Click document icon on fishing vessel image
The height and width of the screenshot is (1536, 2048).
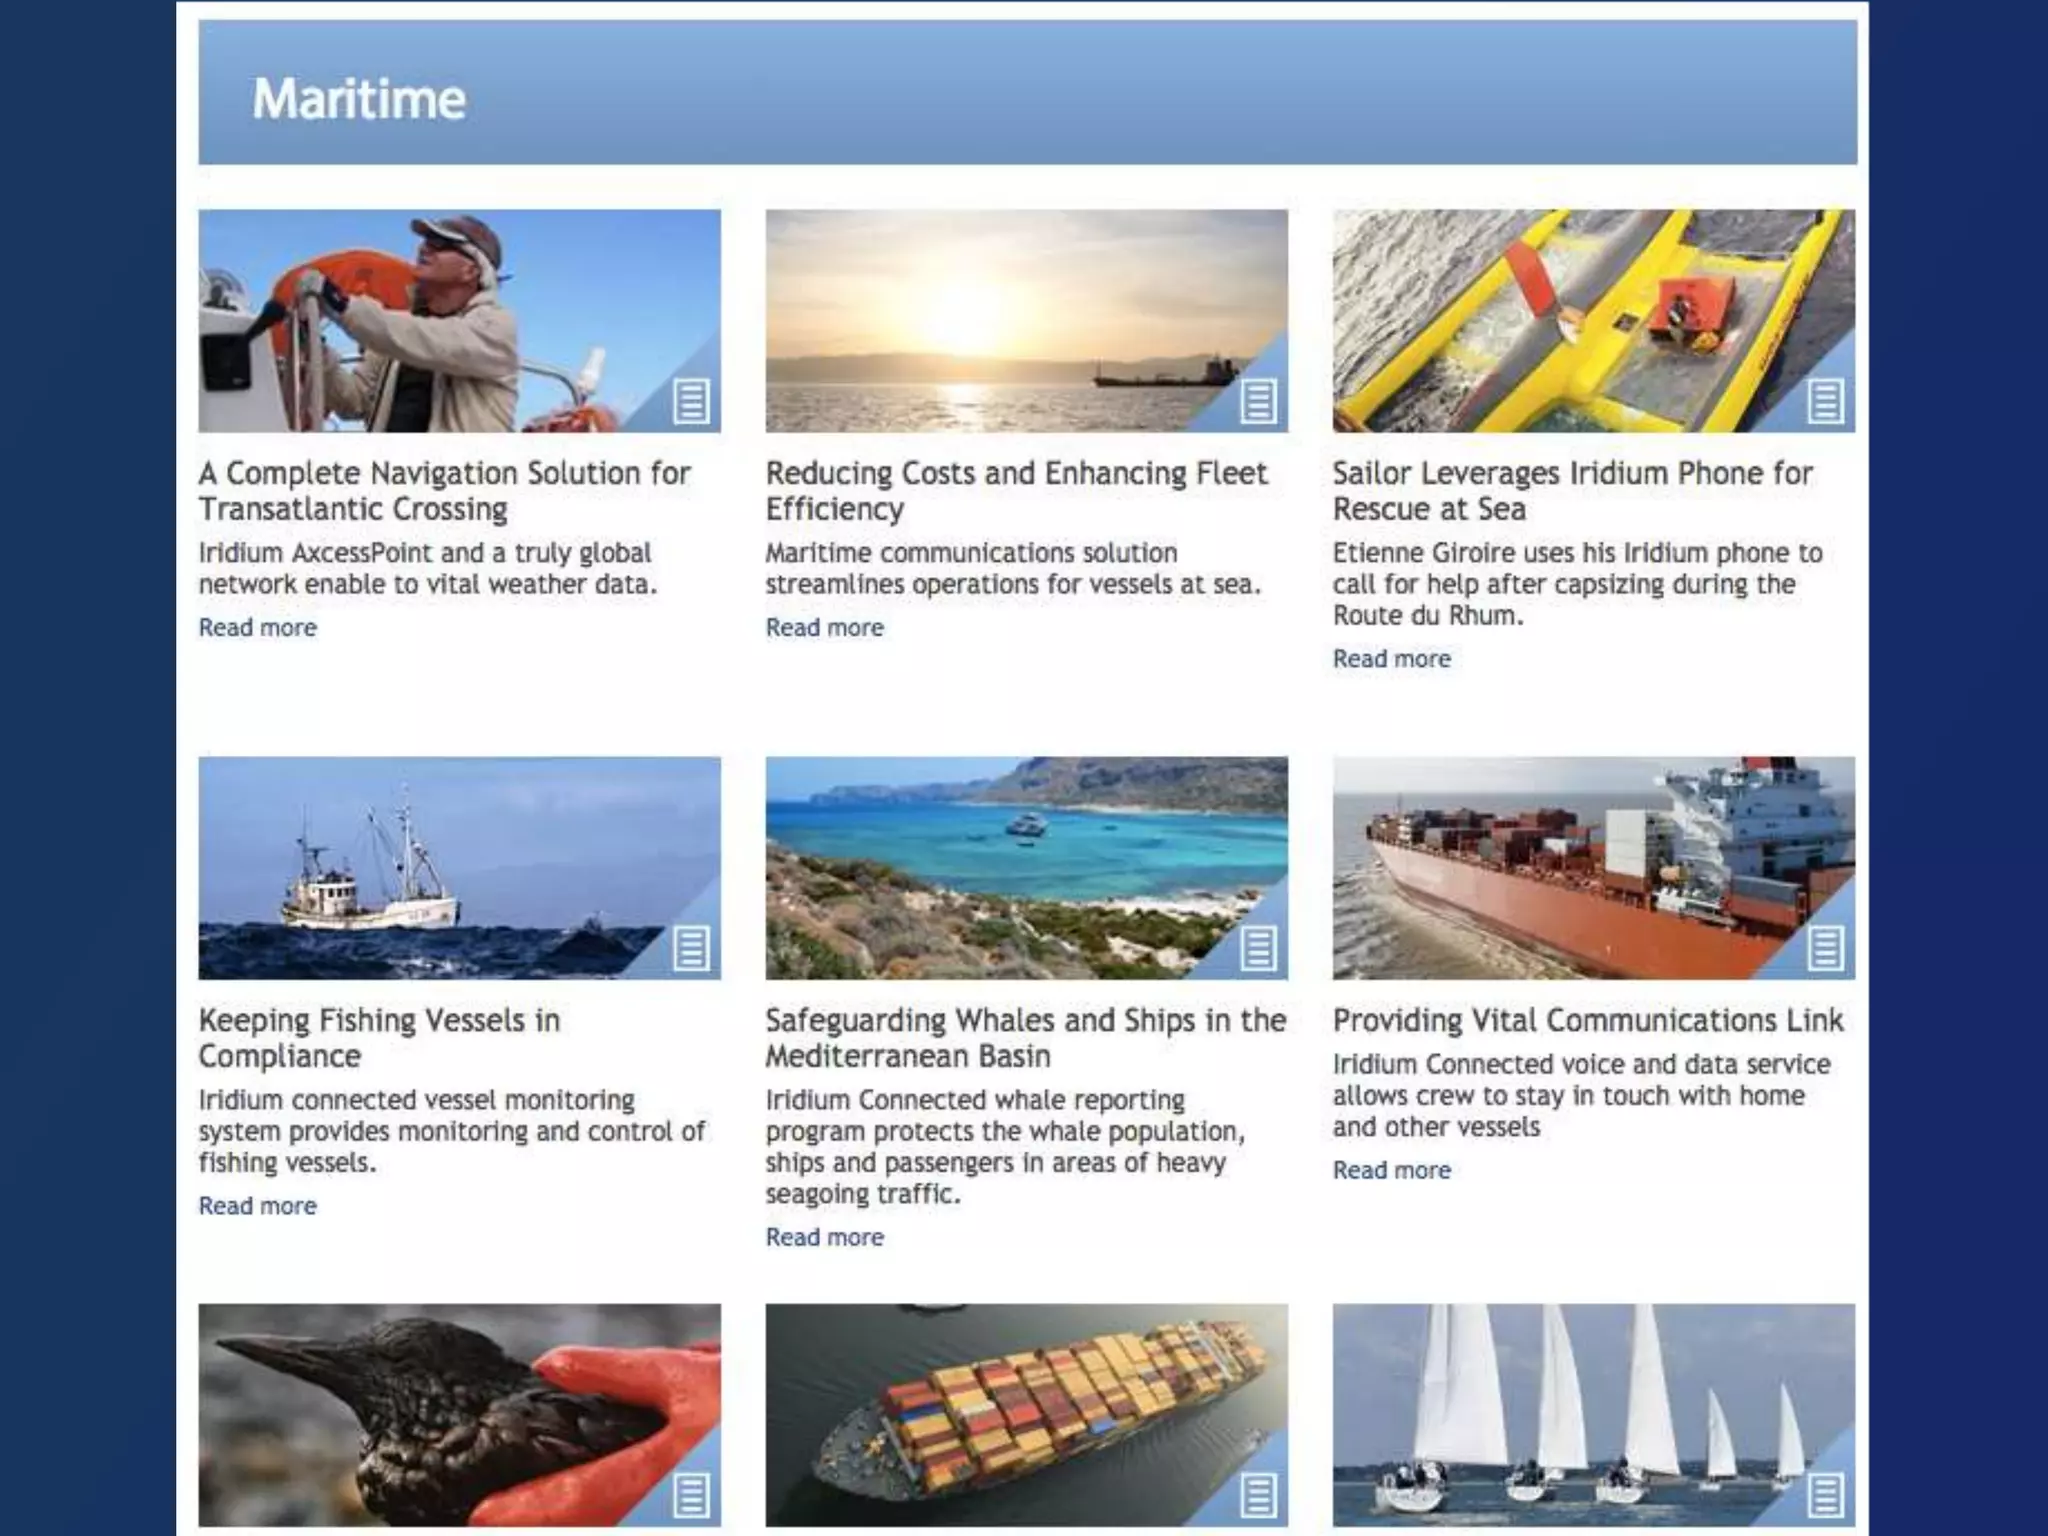click(x=691, y=948)
